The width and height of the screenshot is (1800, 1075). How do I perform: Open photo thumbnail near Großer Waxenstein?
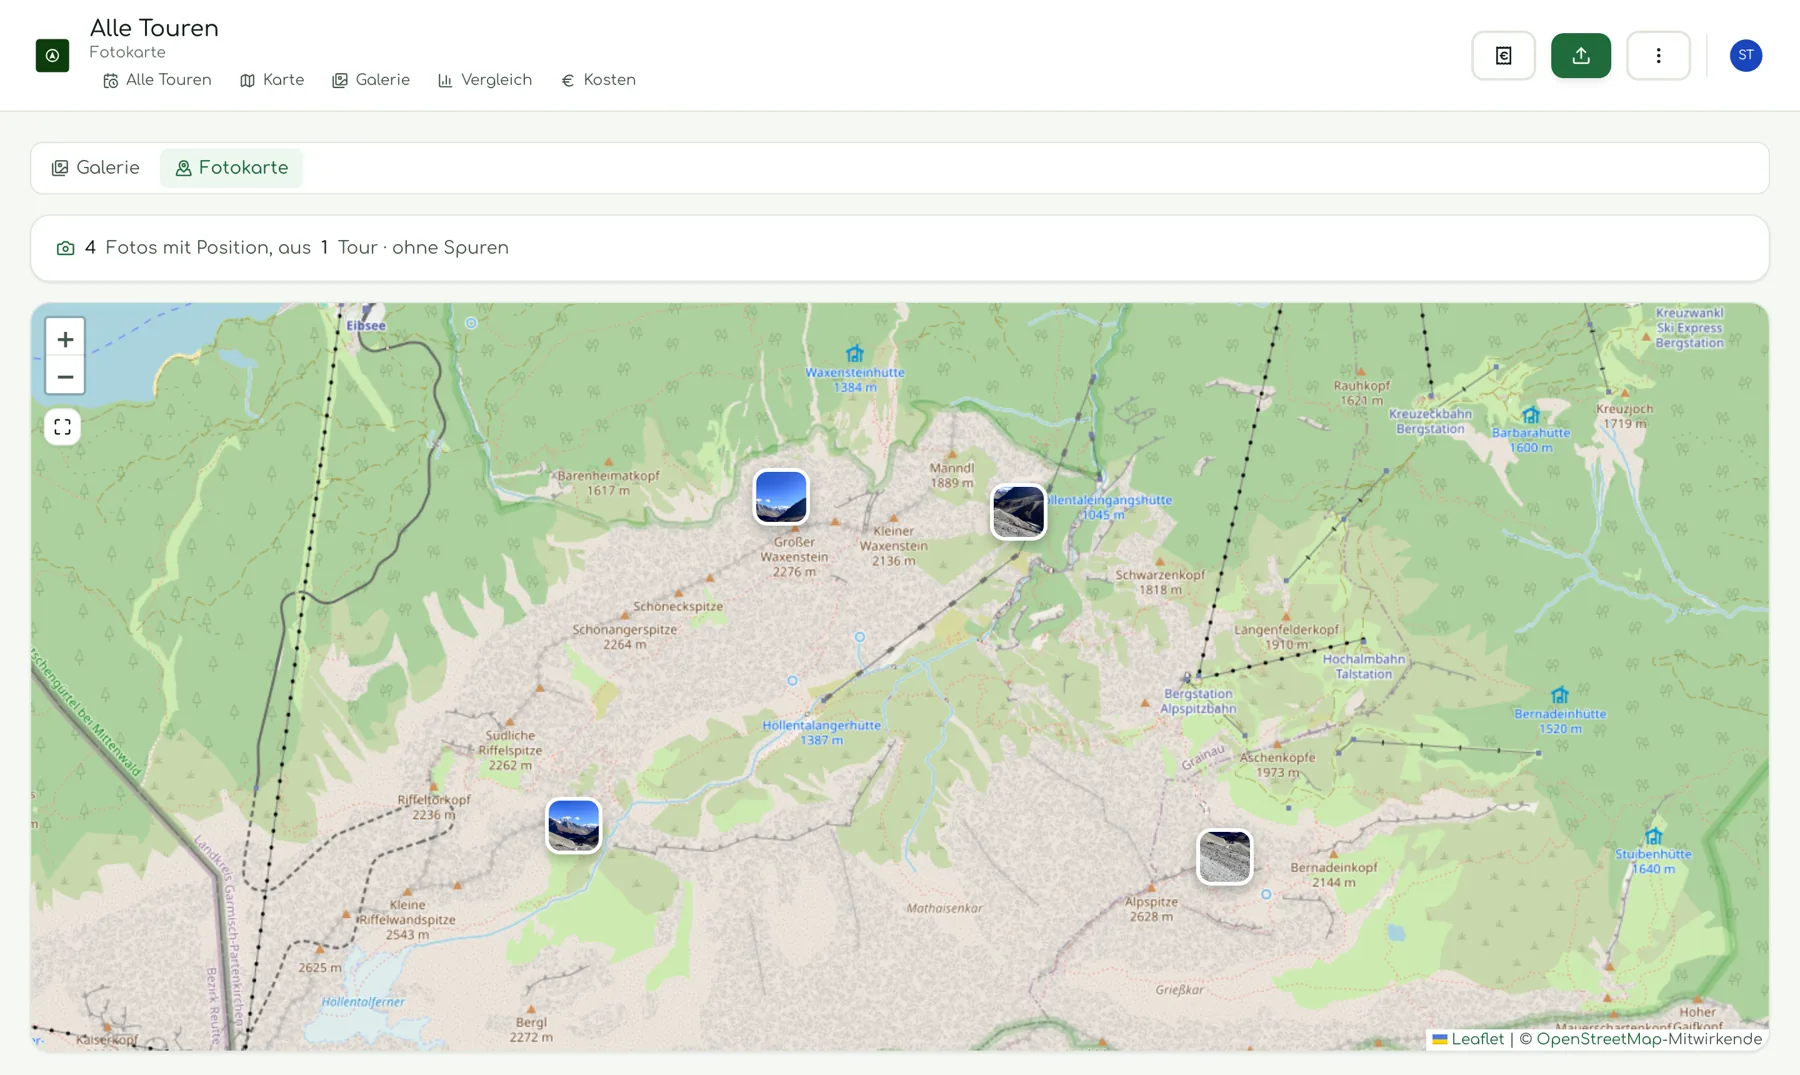[x=781, y=497]
